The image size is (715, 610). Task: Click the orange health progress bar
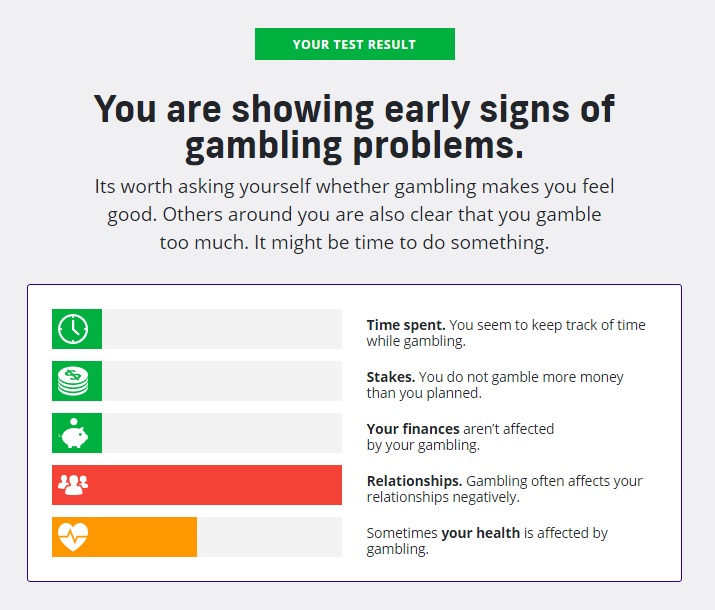(x=124, y=537)
